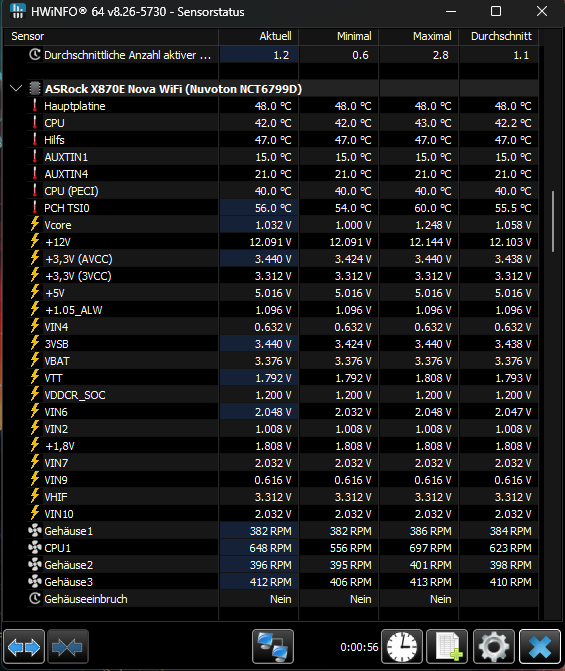Select the Hilfs sensor row label
Image resolution: width=565 pixels, height=671 pixels.
point(54,140)
